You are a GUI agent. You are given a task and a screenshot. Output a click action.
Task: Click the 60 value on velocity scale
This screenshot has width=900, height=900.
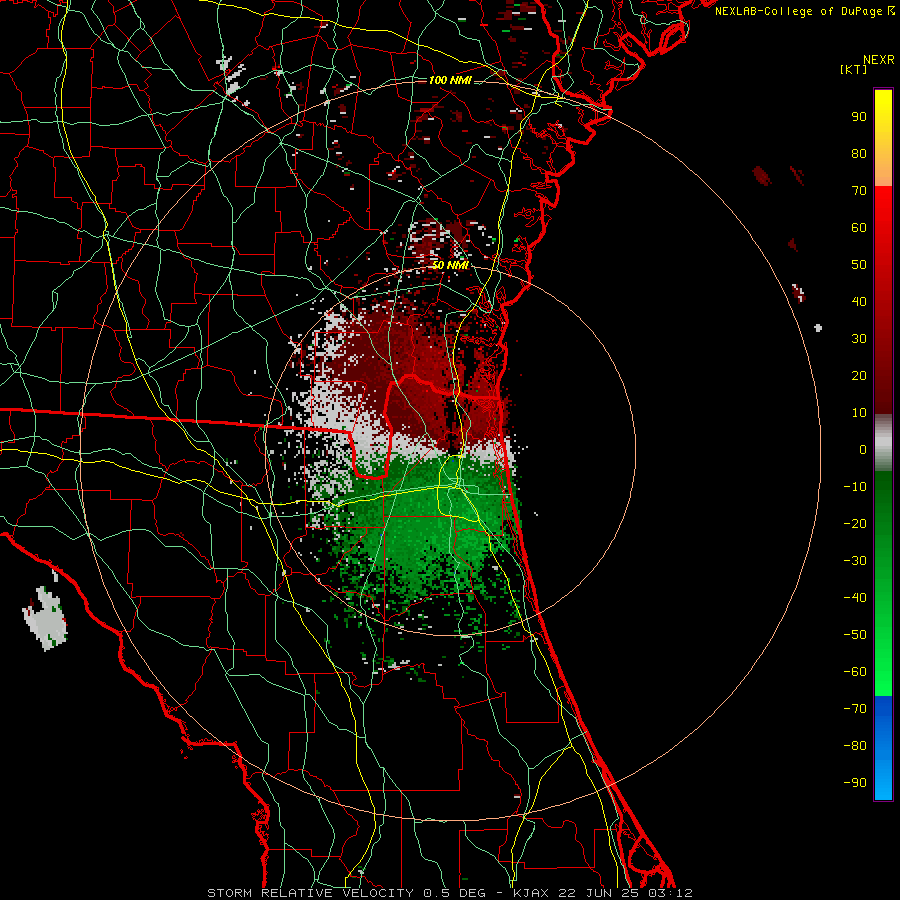click(859, 228)
